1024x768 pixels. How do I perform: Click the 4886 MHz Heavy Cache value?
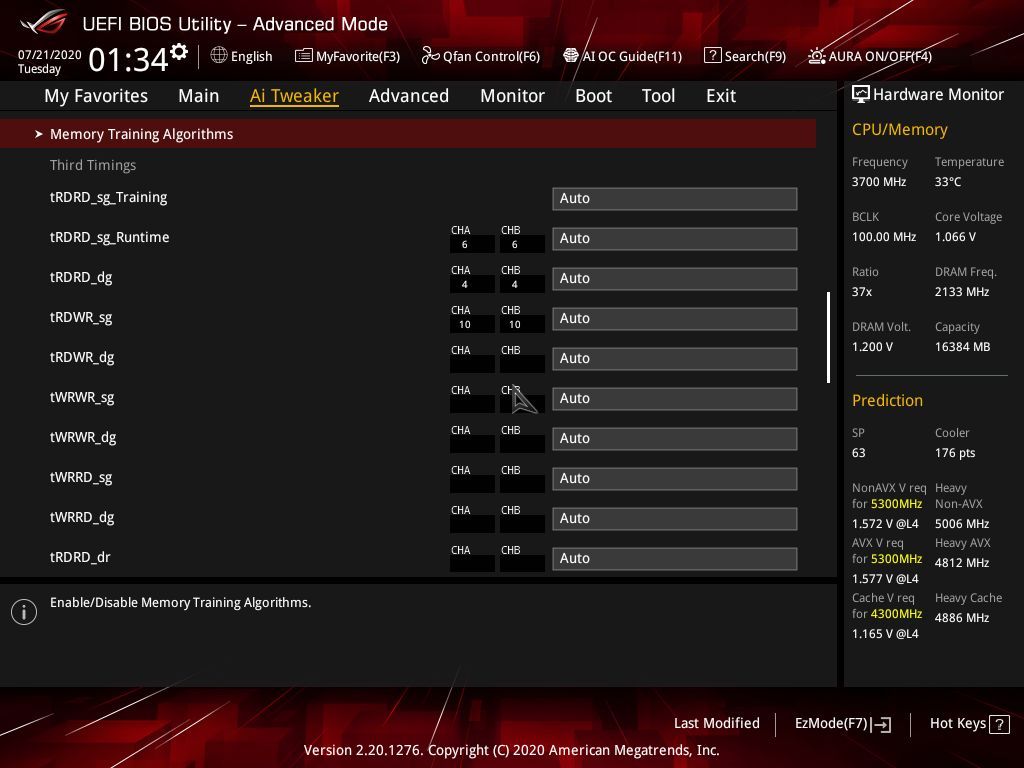tap(961, 617)
